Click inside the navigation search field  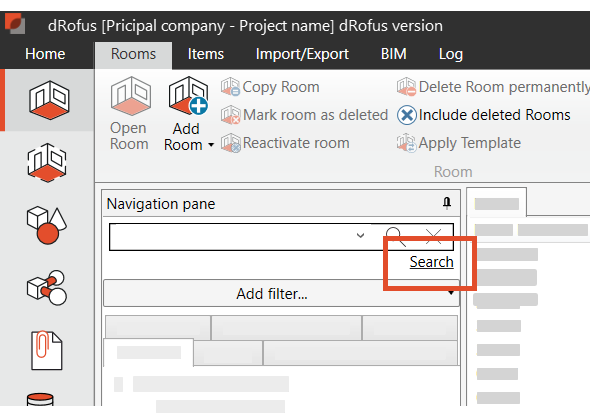(230, 237)
